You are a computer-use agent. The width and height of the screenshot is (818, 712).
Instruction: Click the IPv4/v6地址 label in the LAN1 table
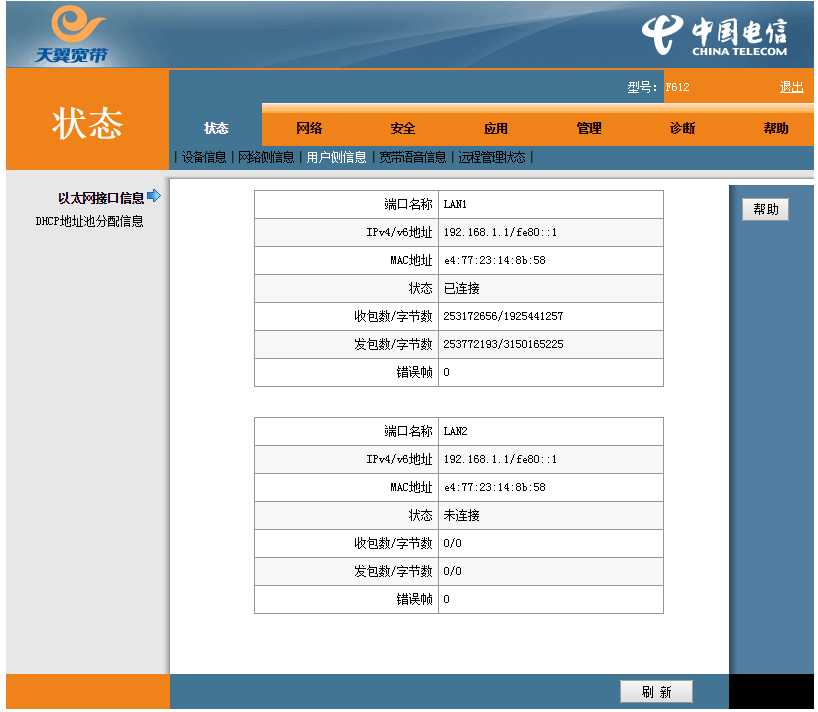click(399, 232)
